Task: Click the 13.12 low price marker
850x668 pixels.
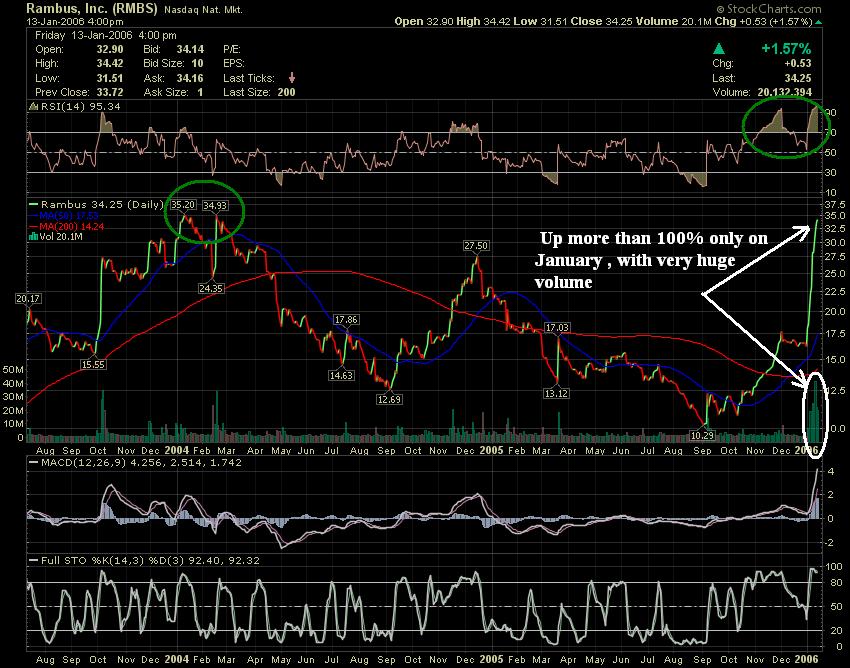Action: (556, 393)
